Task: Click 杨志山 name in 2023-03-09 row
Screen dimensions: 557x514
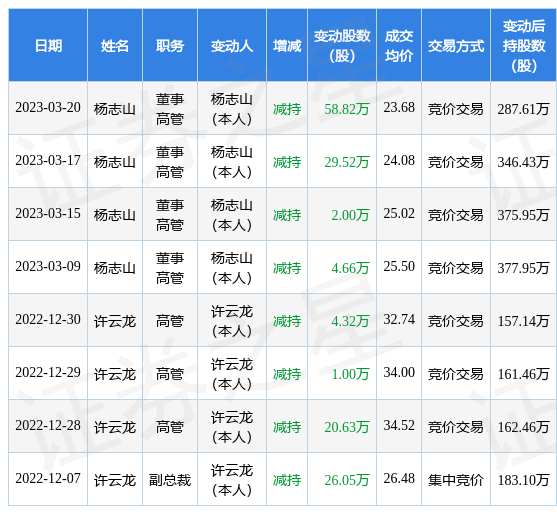Action: [x=114, y=268]
